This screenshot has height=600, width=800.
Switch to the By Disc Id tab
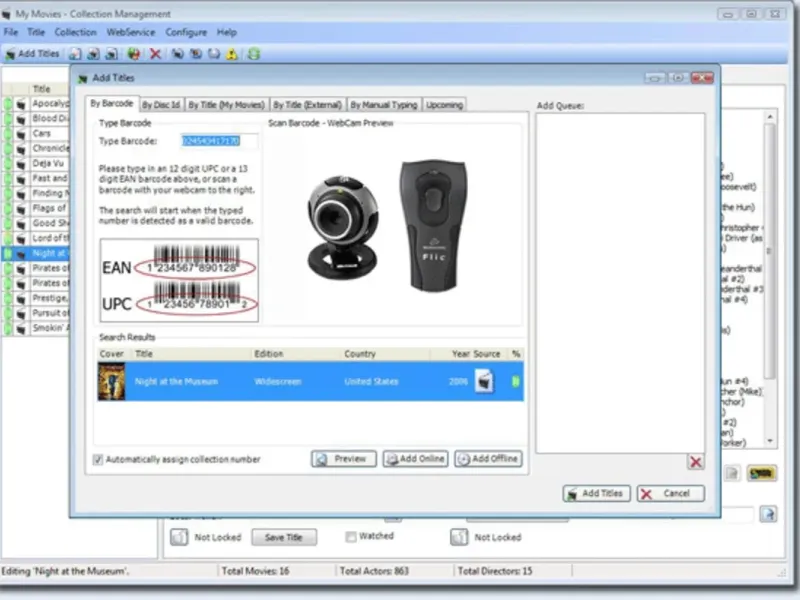click(x=161, y=105)
